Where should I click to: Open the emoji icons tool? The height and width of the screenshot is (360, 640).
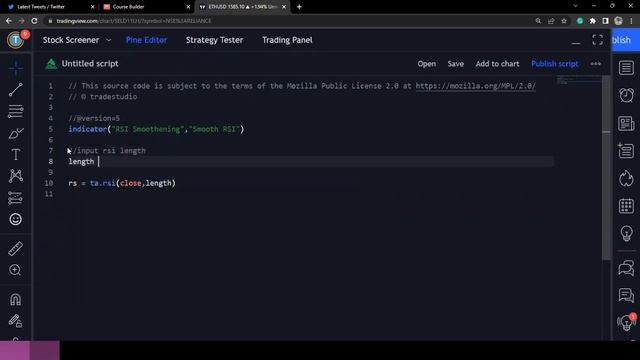click(16, 220)
